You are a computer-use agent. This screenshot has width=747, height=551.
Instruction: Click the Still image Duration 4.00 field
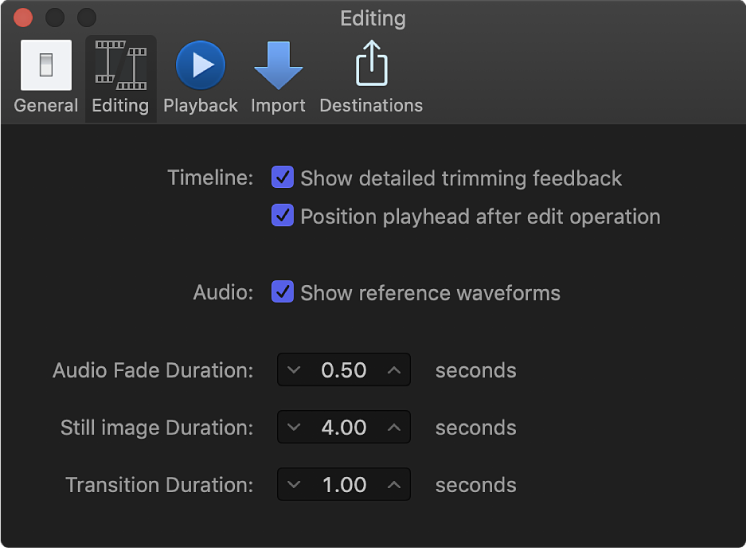[x=344, y=427]
